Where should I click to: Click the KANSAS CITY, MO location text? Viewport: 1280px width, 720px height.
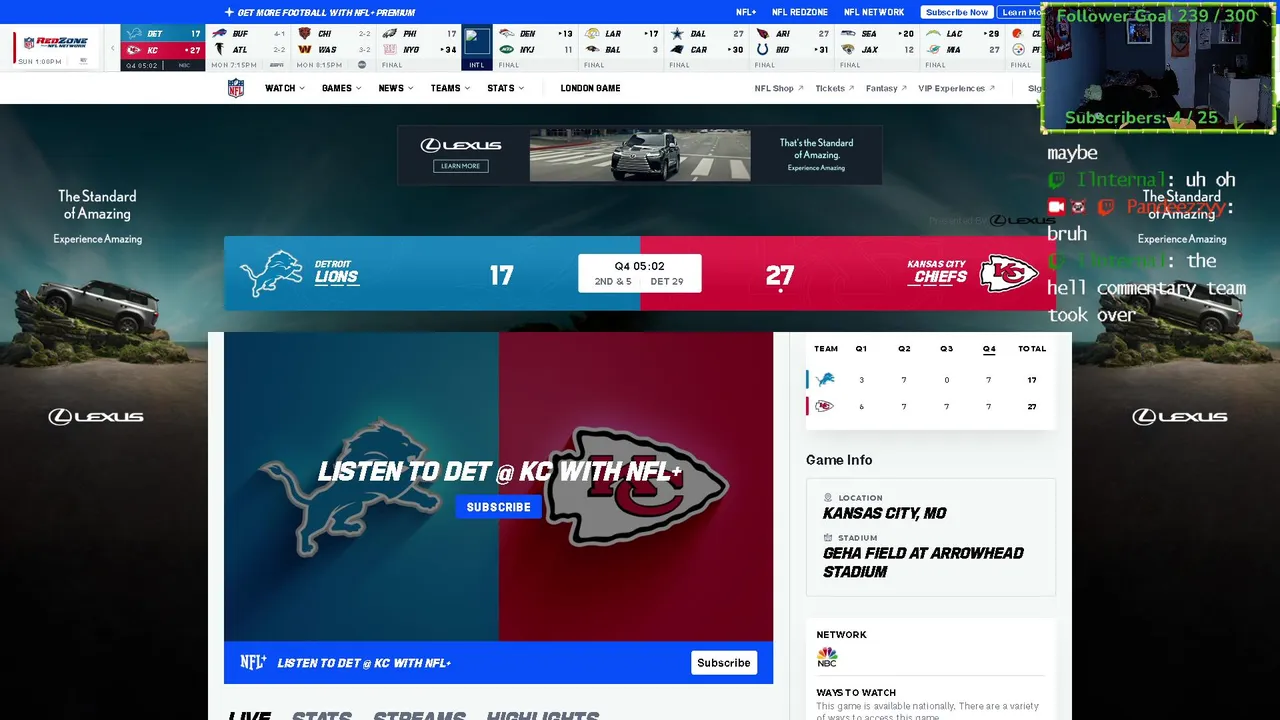point(884,513)
